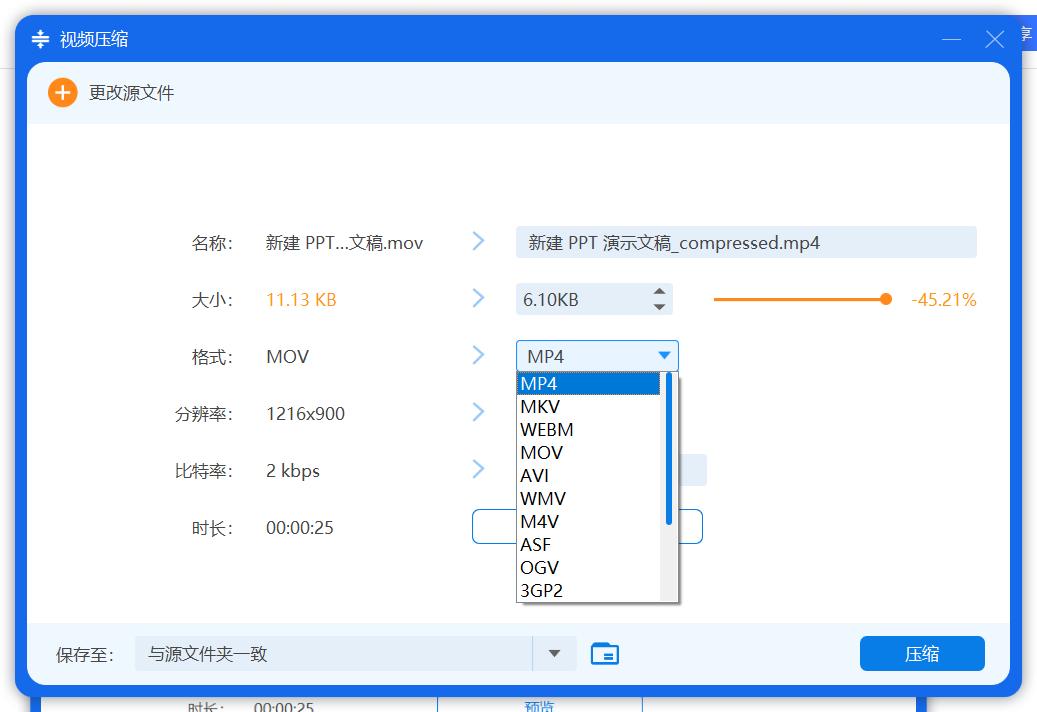The width and height of the screenshot is (1037, 712).
Task: Click the chevron arrow next to 分辨率 row
Action: click(x=478, y=412)
